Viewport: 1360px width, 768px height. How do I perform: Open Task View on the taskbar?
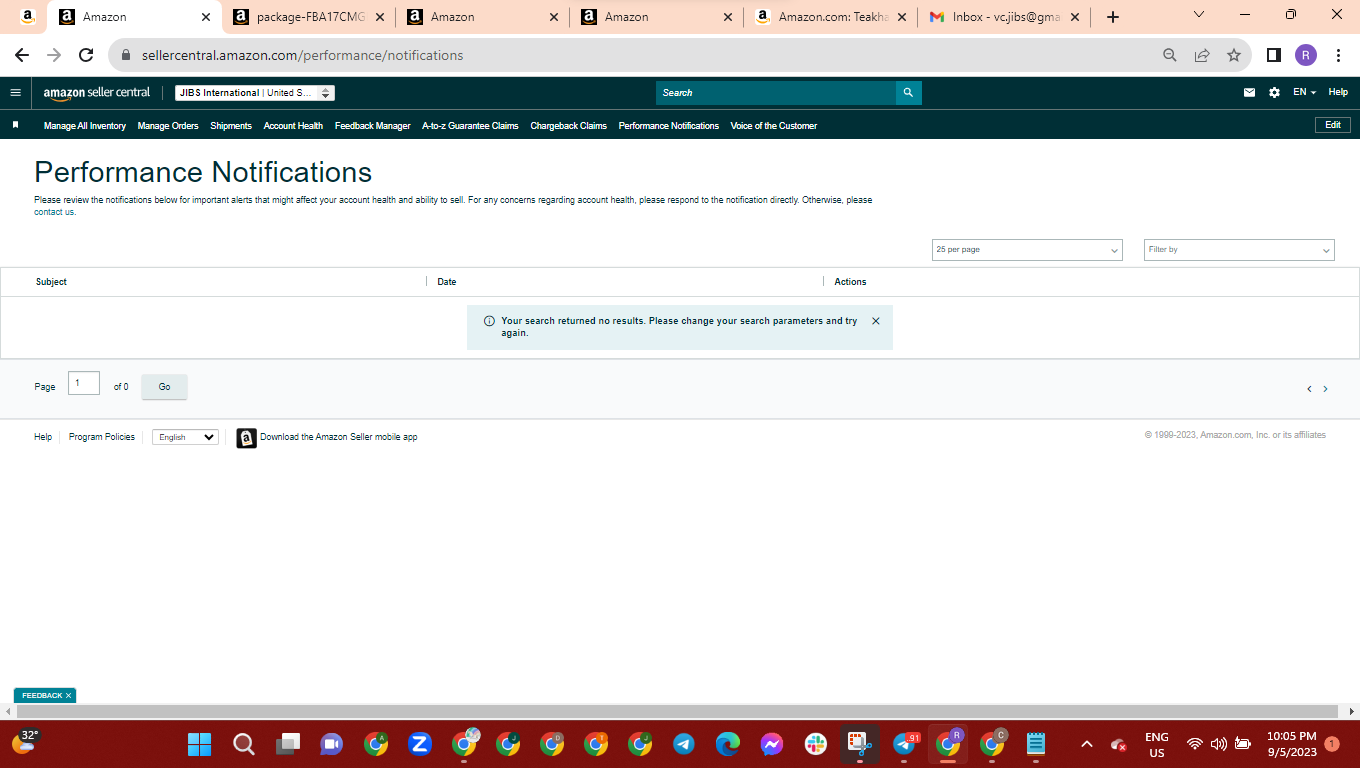(288, 744)
